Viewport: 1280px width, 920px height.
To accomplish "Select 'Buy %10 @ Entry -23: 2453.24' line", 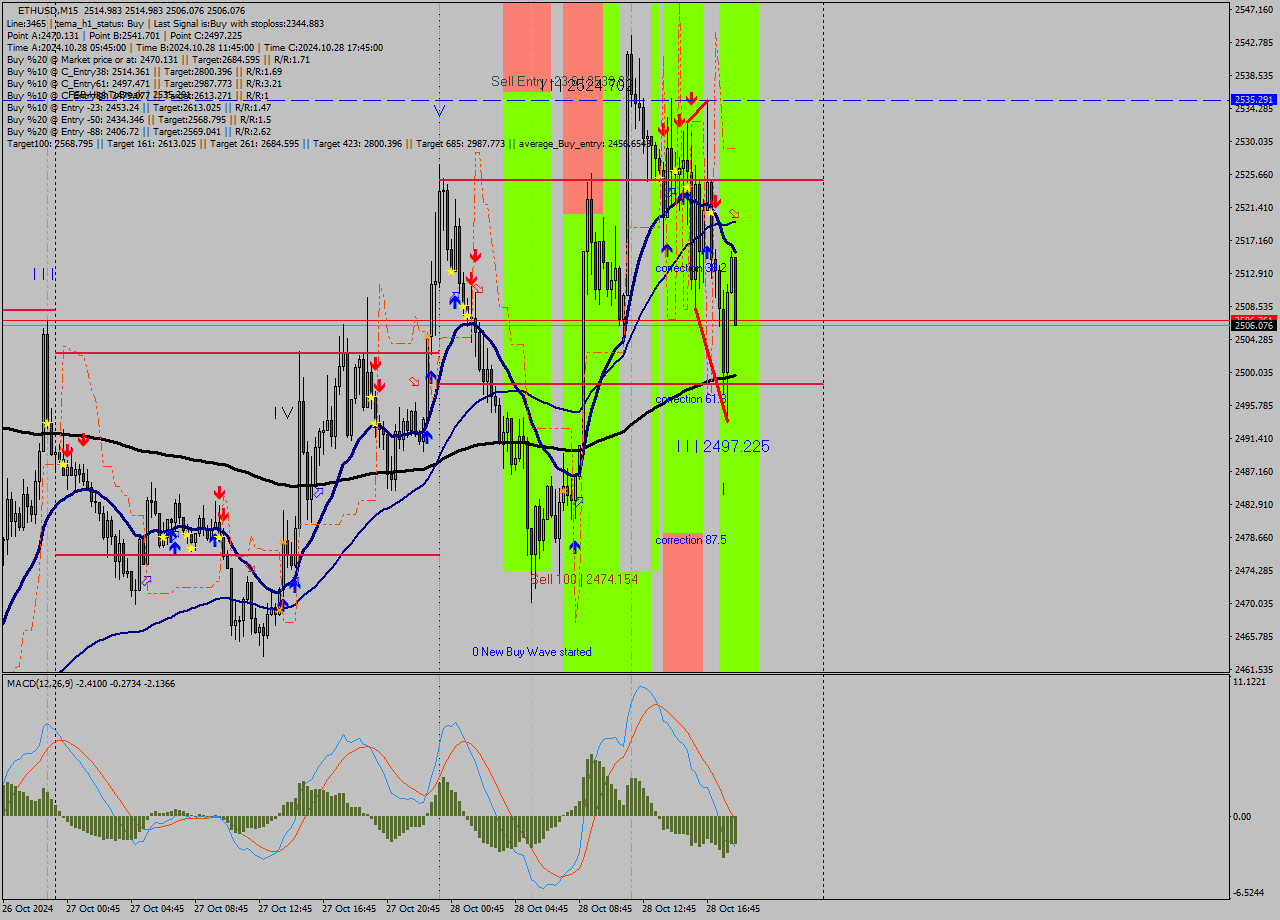I will coord(139,107).
